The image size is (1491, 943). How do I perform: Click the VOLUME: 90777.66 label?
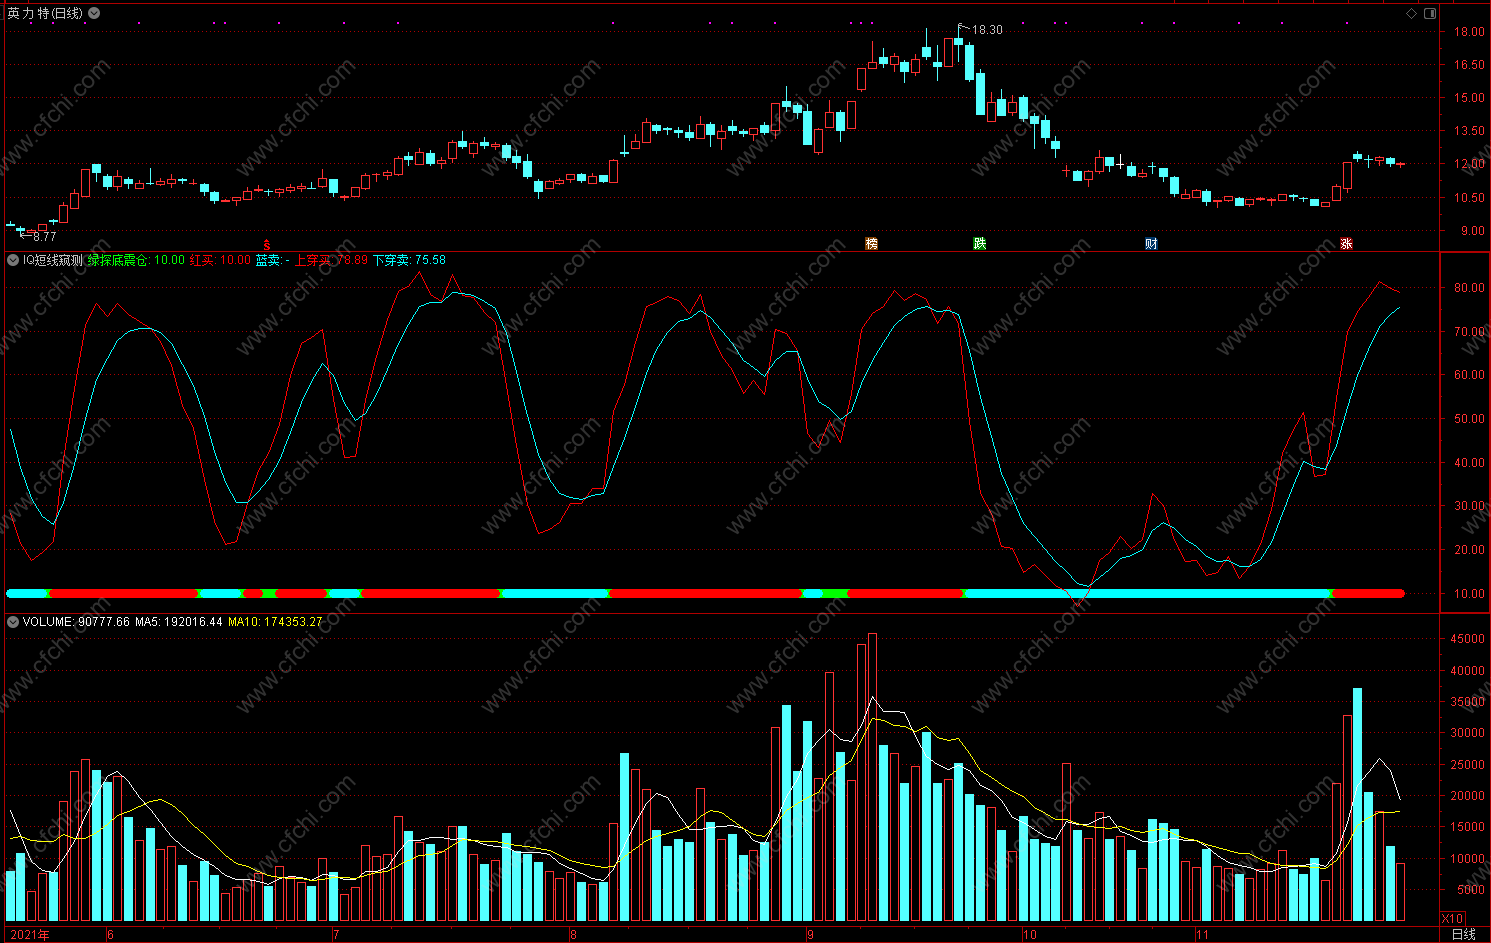click(76, 622)
